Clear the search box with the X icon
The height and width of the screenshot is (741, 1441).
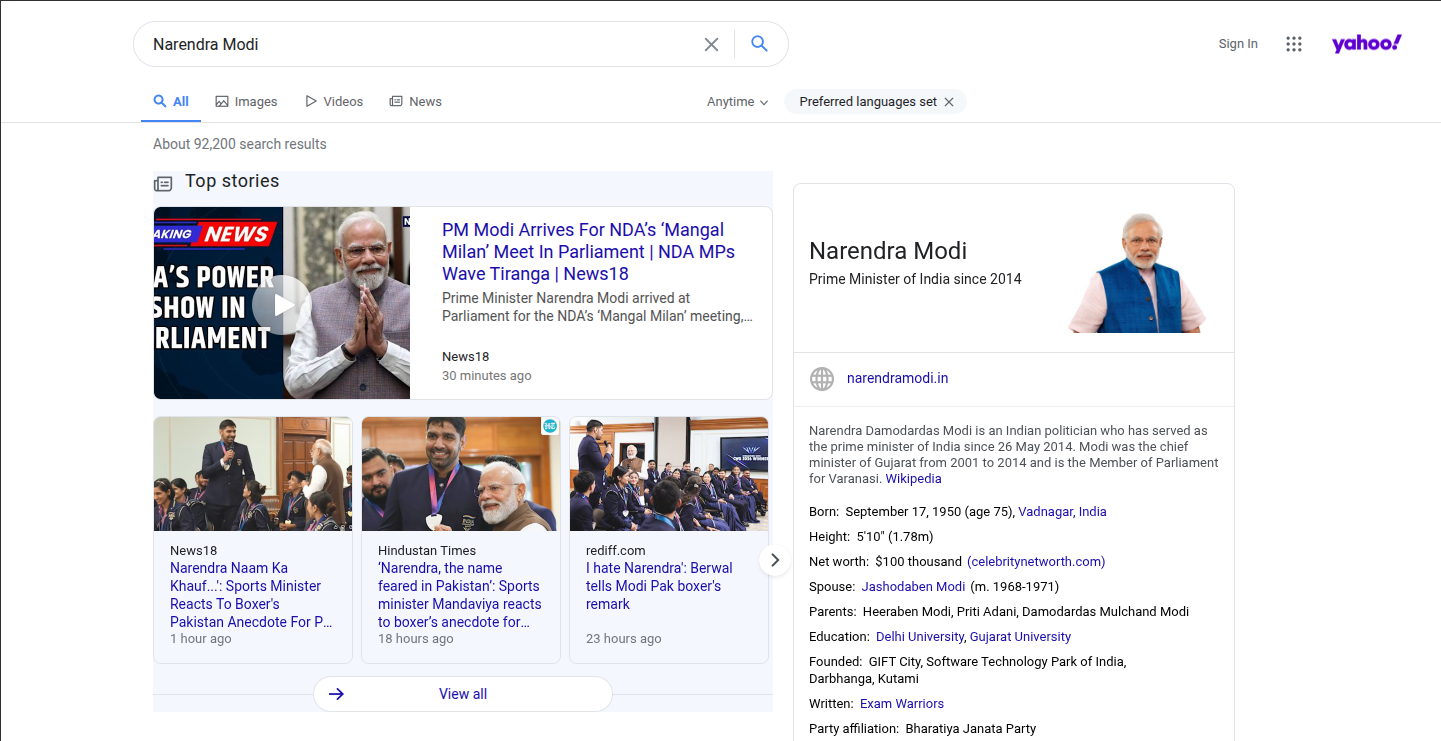tap(711, 44)
